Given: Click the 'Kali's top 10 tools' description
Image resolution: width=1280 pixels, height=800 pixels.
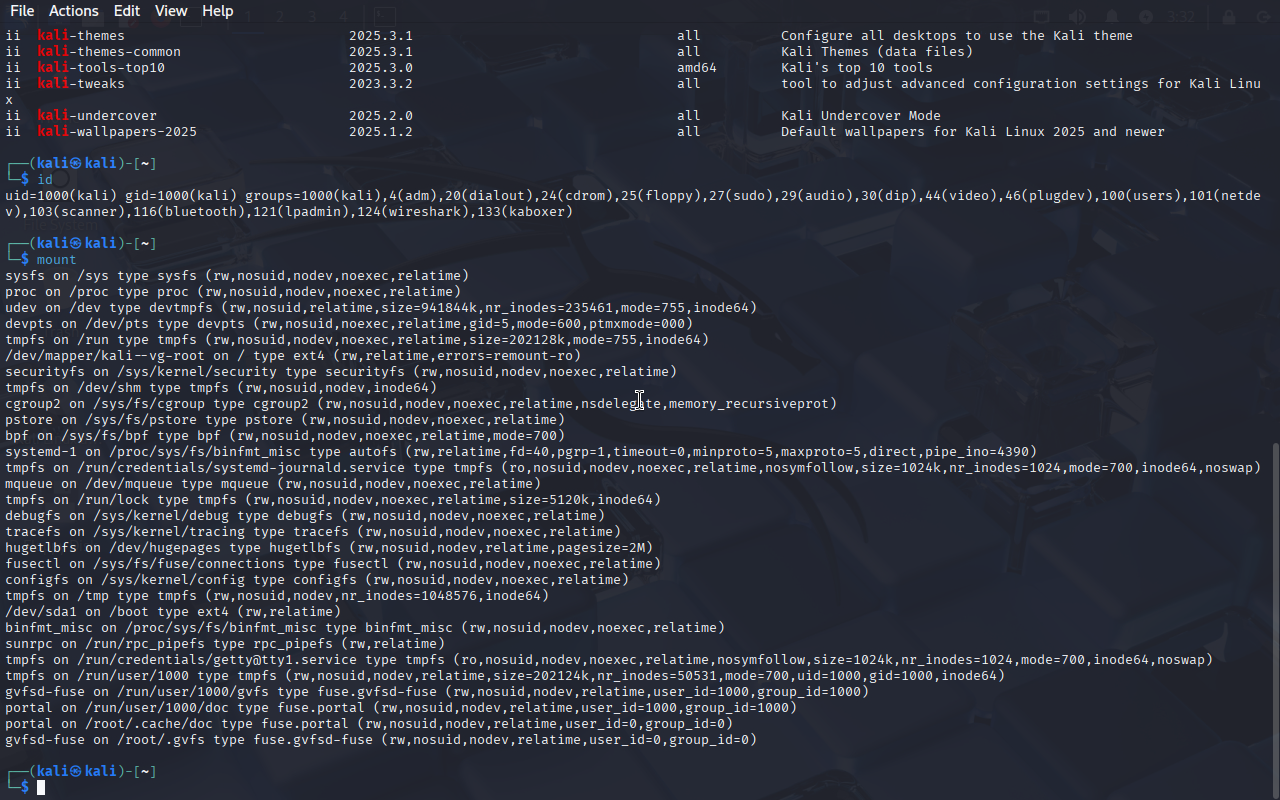Looking at the screenshot, I should 857,68.
